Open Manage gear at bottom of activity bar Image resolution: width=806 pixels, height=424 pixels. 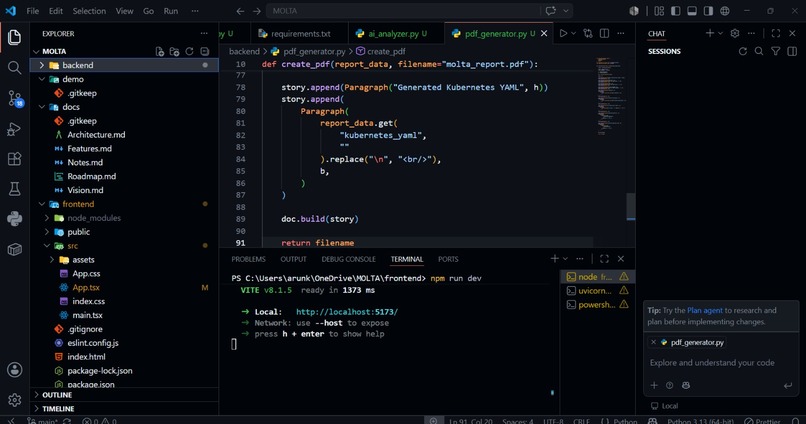pos(14,399)
